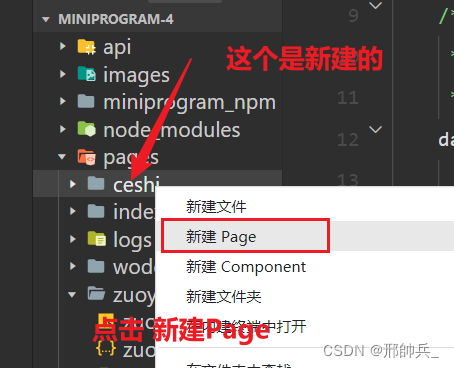Collapse the zuoy folder arrow
This screenshot has width=454, height=368.
[x=72, y=294]
